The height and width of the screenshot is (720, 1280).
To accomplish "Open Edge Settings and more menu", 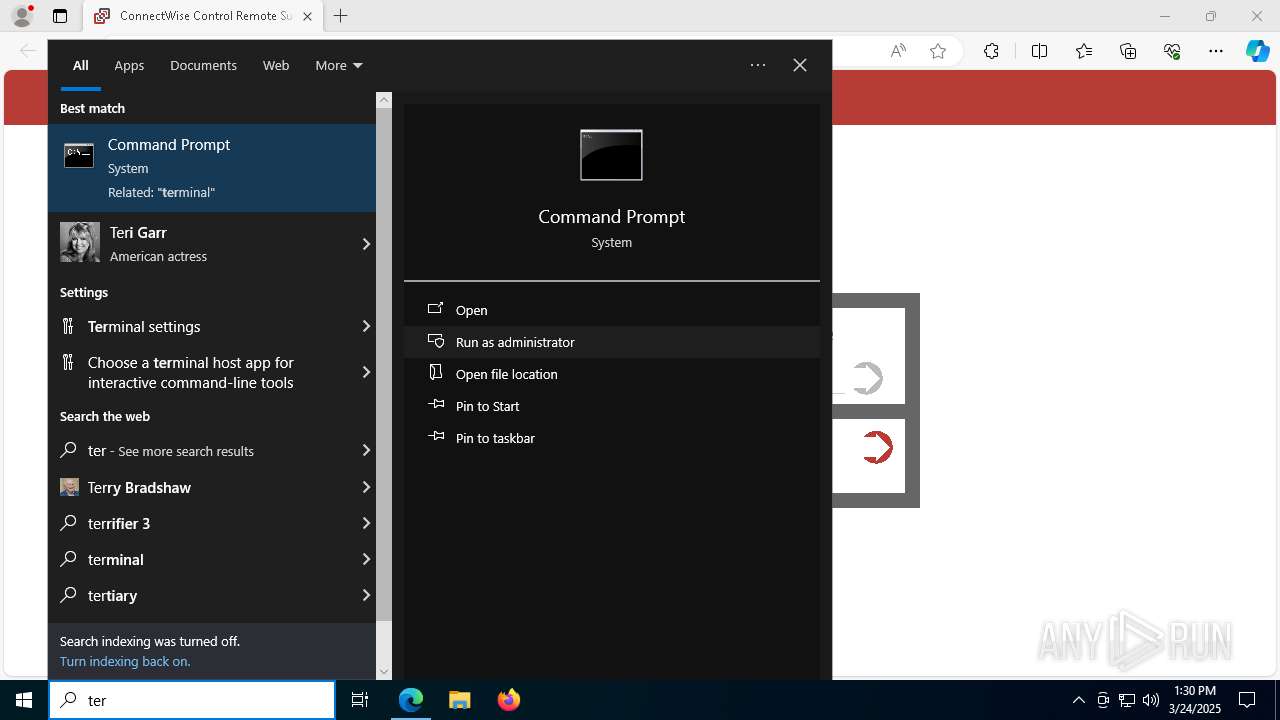I will click(1216, 51).
